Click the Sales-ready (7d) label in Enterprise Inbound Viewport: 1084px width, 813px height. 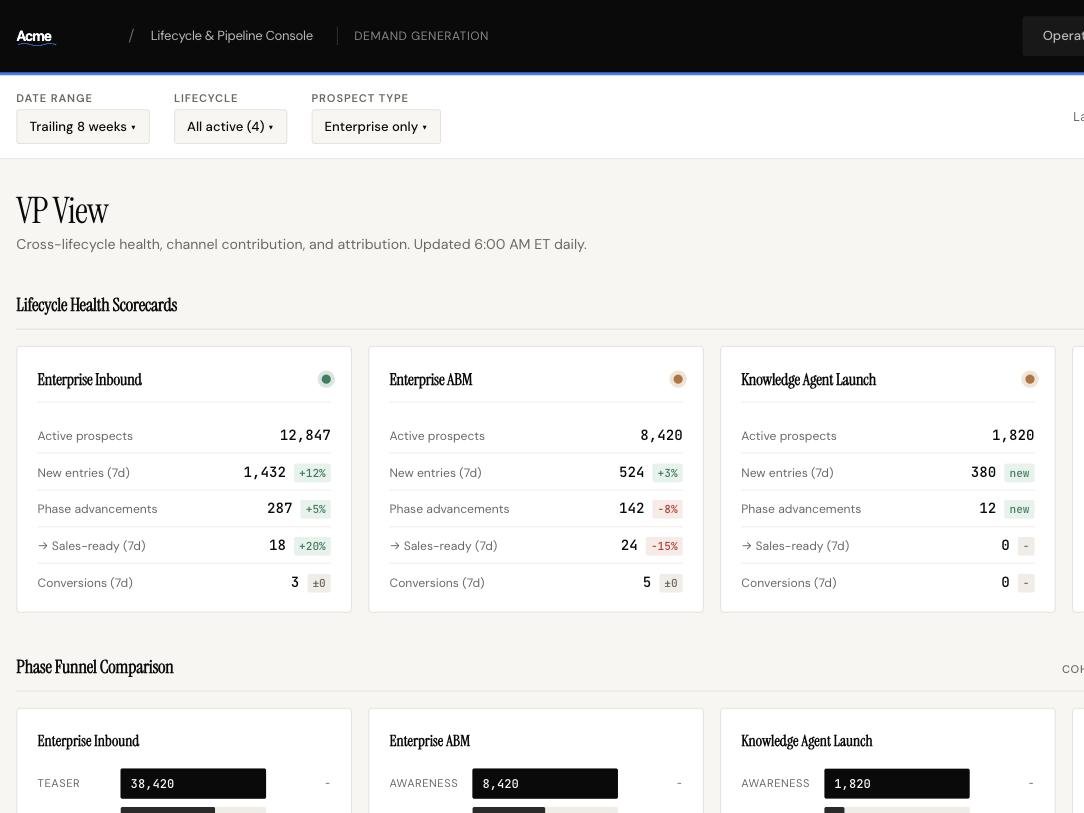click(x=91, y=545)
